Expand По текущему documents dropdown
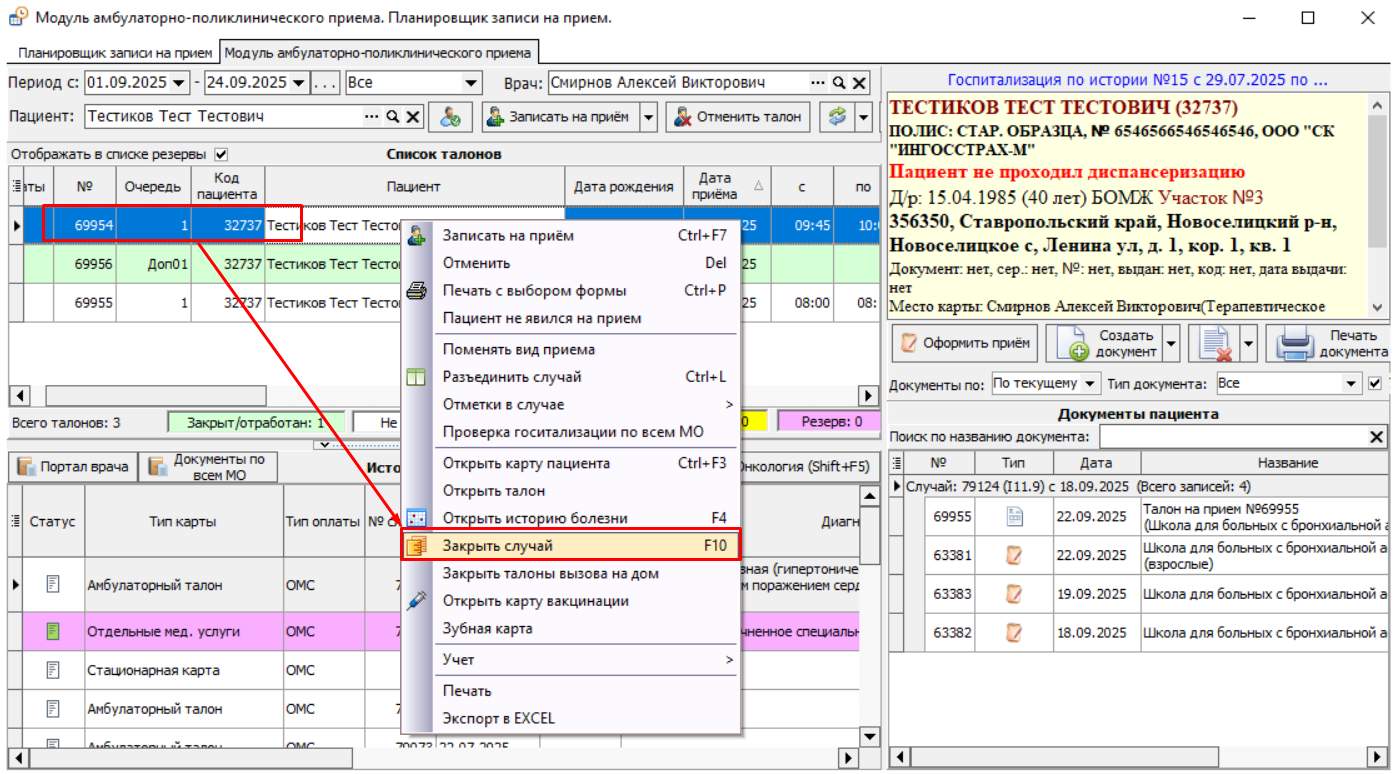This screenshot has width=1399, height=774. coord(1090,383)
